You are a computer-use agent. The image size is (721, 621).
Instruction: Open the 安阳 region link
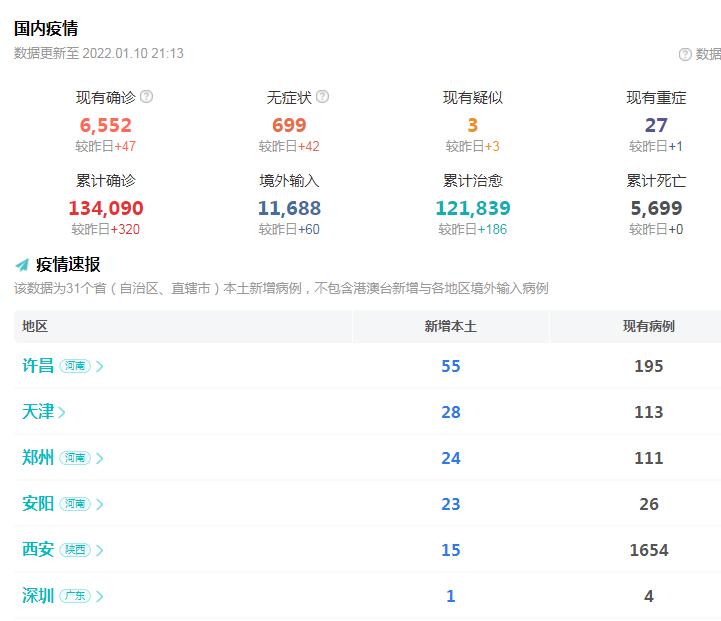[x=38, y=504]
